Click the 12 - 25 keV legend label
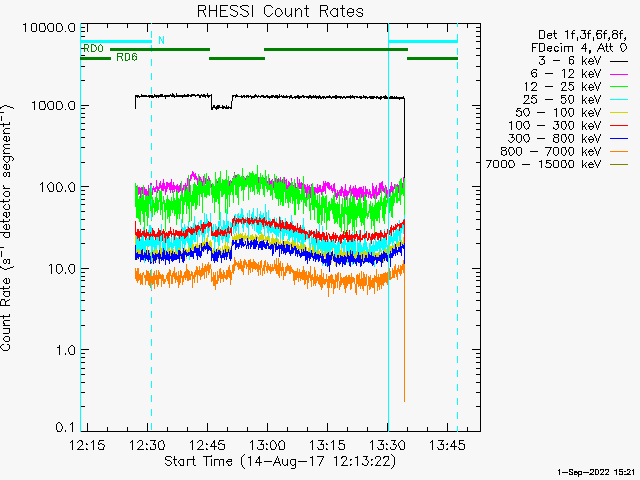The image size is (640, 480). point(562,87)
